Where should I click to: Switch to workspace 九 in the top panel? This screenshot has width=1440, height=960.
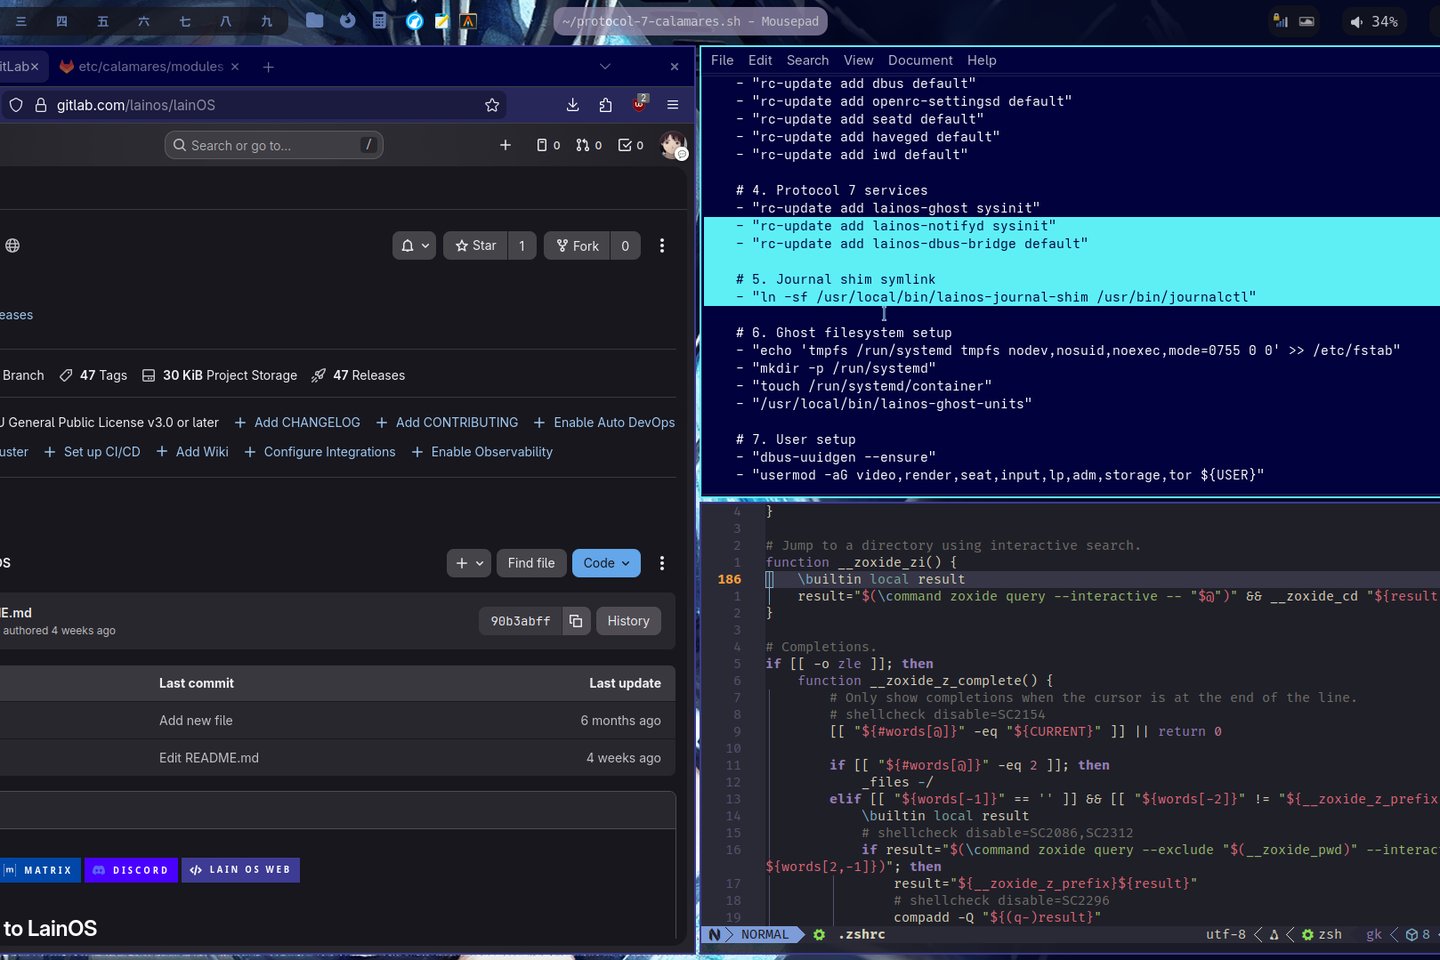[266, 21]
